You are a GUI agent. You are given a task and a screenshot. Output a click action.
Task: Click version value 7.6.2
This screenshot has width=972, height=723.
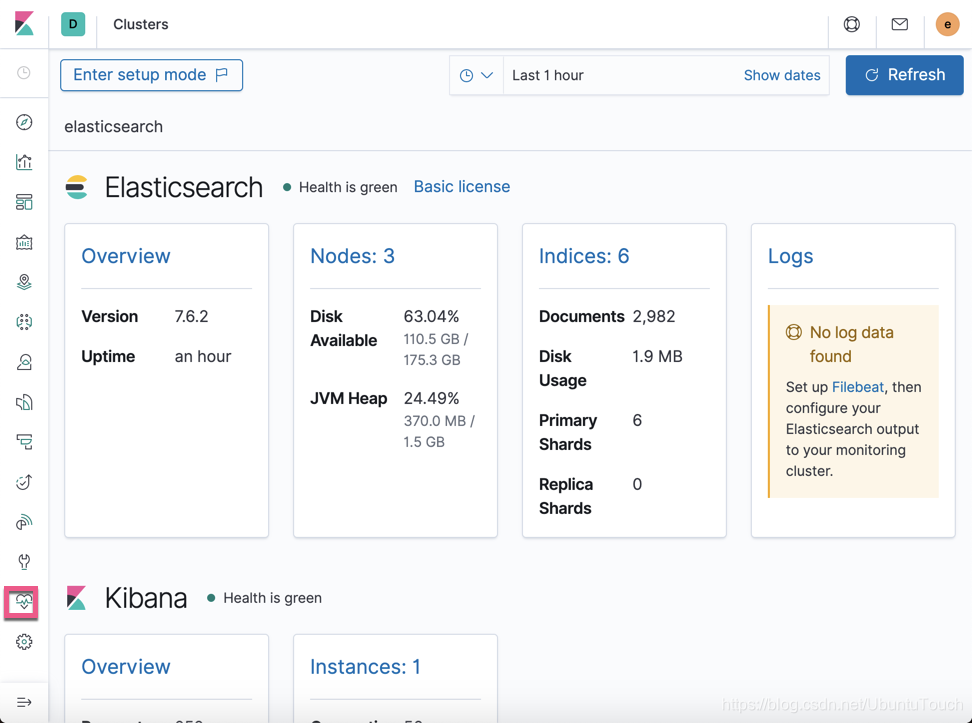click(x=191, y=316)
